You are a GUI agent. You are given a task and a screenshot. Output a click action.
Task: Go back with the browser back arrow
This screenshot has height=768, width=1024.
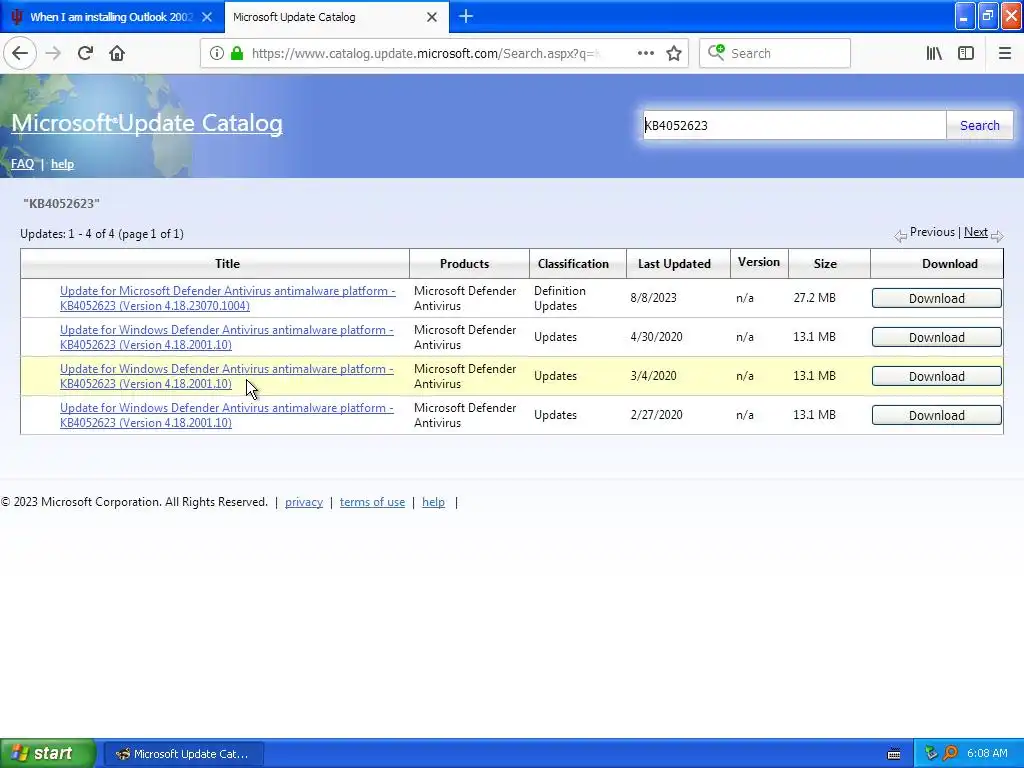(20, 53)
